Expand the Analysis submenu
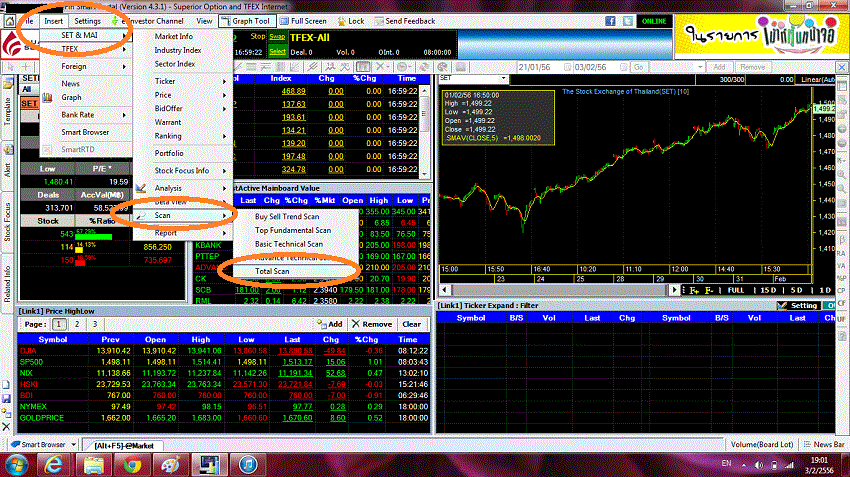 (183, 188)
